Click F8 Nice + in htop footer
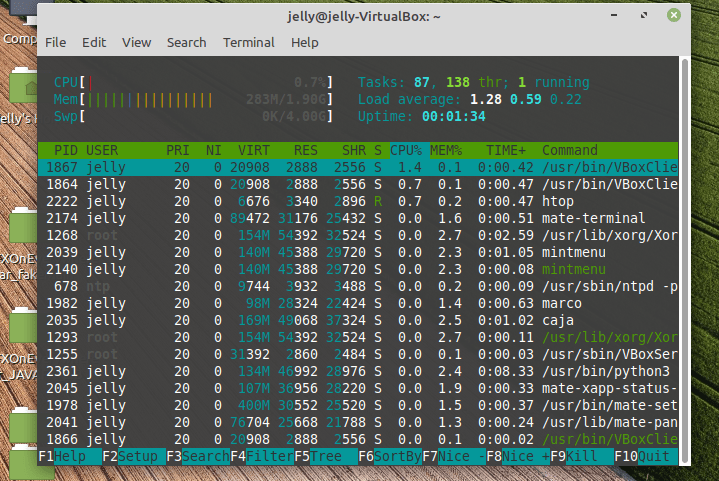 [x=518, y=456]
